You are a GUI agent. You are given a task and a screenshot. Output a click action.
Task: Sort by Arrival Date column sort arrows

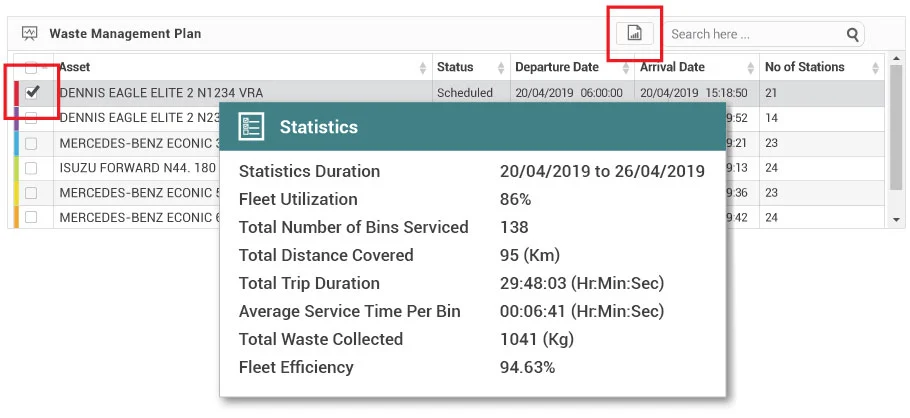point(750,68)
